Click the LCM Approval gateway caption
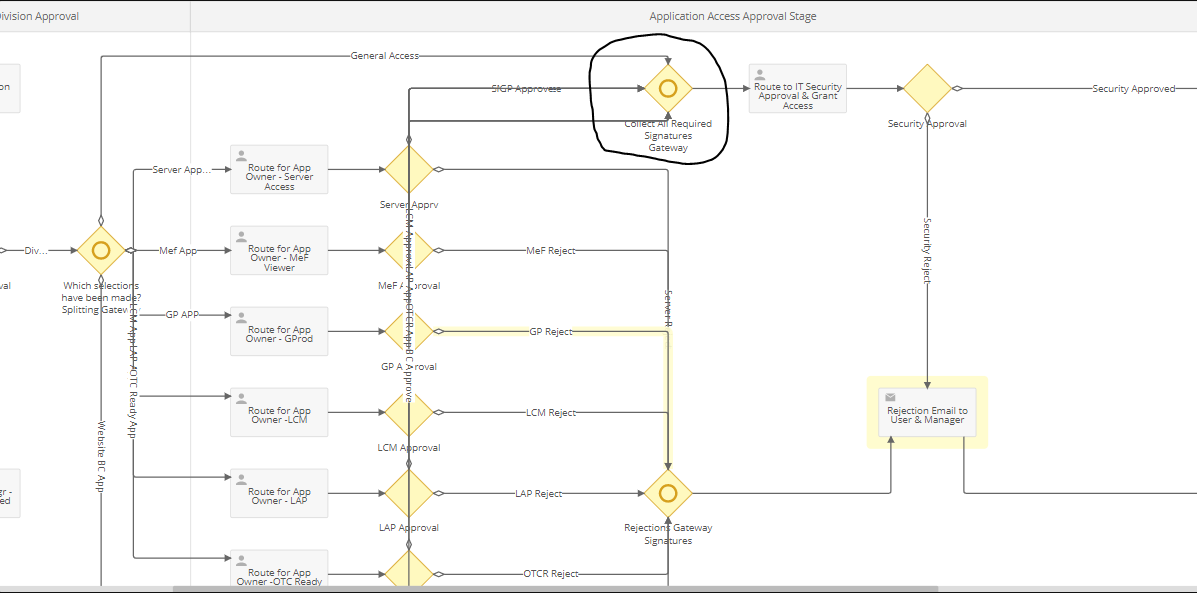Image resolution: width=1197 pixels, height=593 pixels. pyautogui.click(x=408, y=447)
